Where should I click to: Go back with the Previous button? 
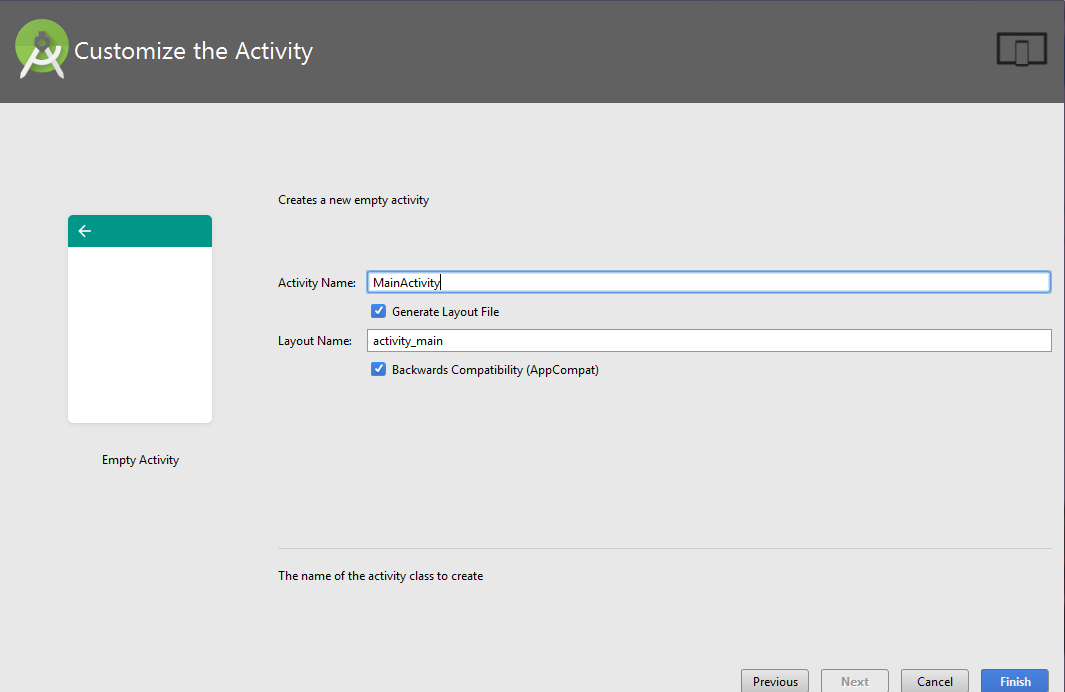[775, 681]
